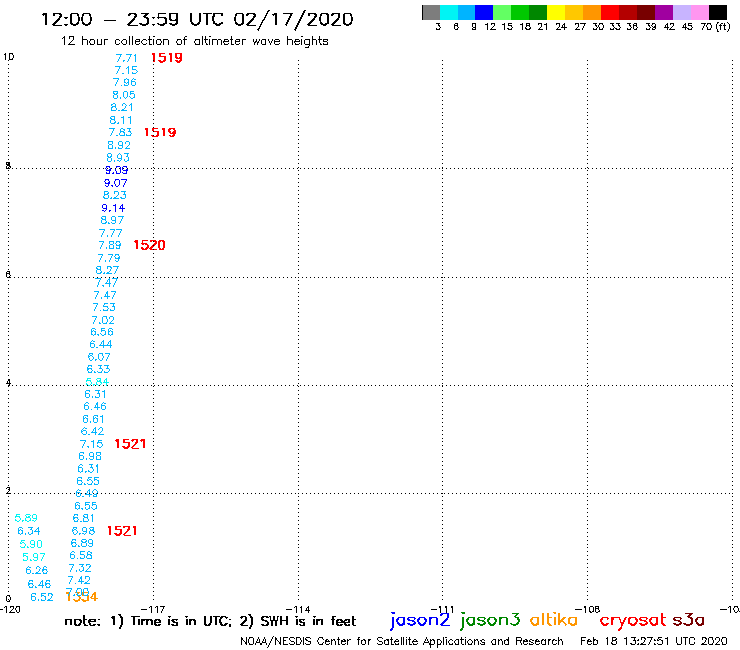Select the 7.02 wave height value
This screenshot has width=740, height=650.
click(x=103, y=320)
